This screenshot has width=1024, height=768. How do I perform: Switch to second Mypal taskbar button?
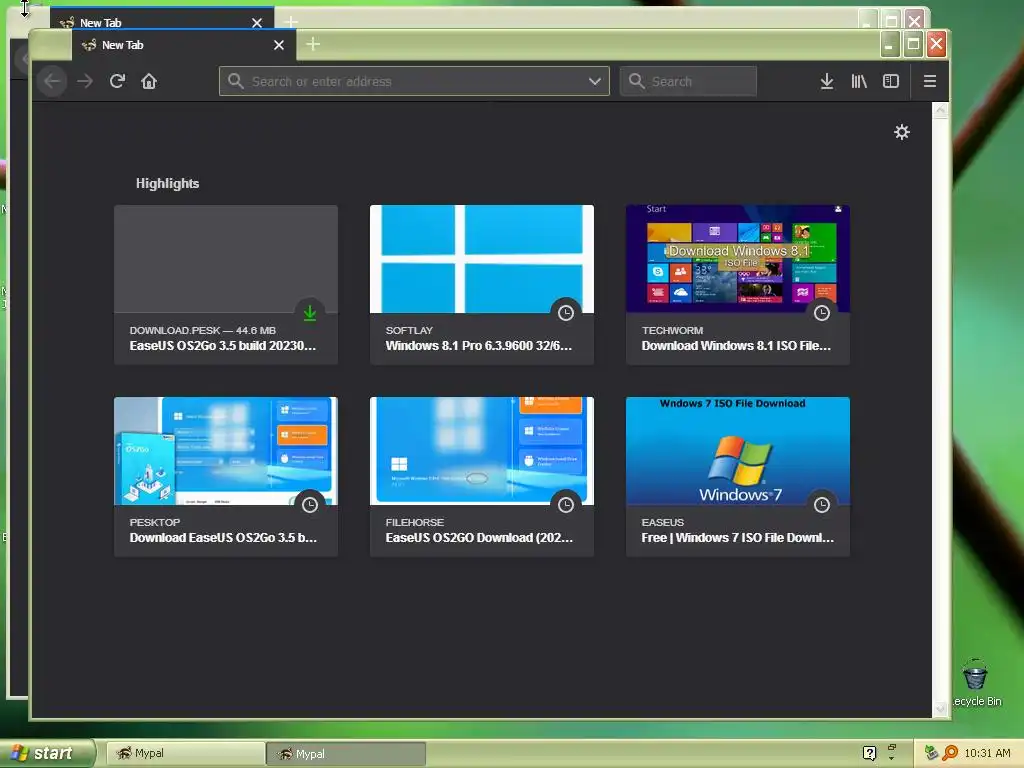click(346, 754)
